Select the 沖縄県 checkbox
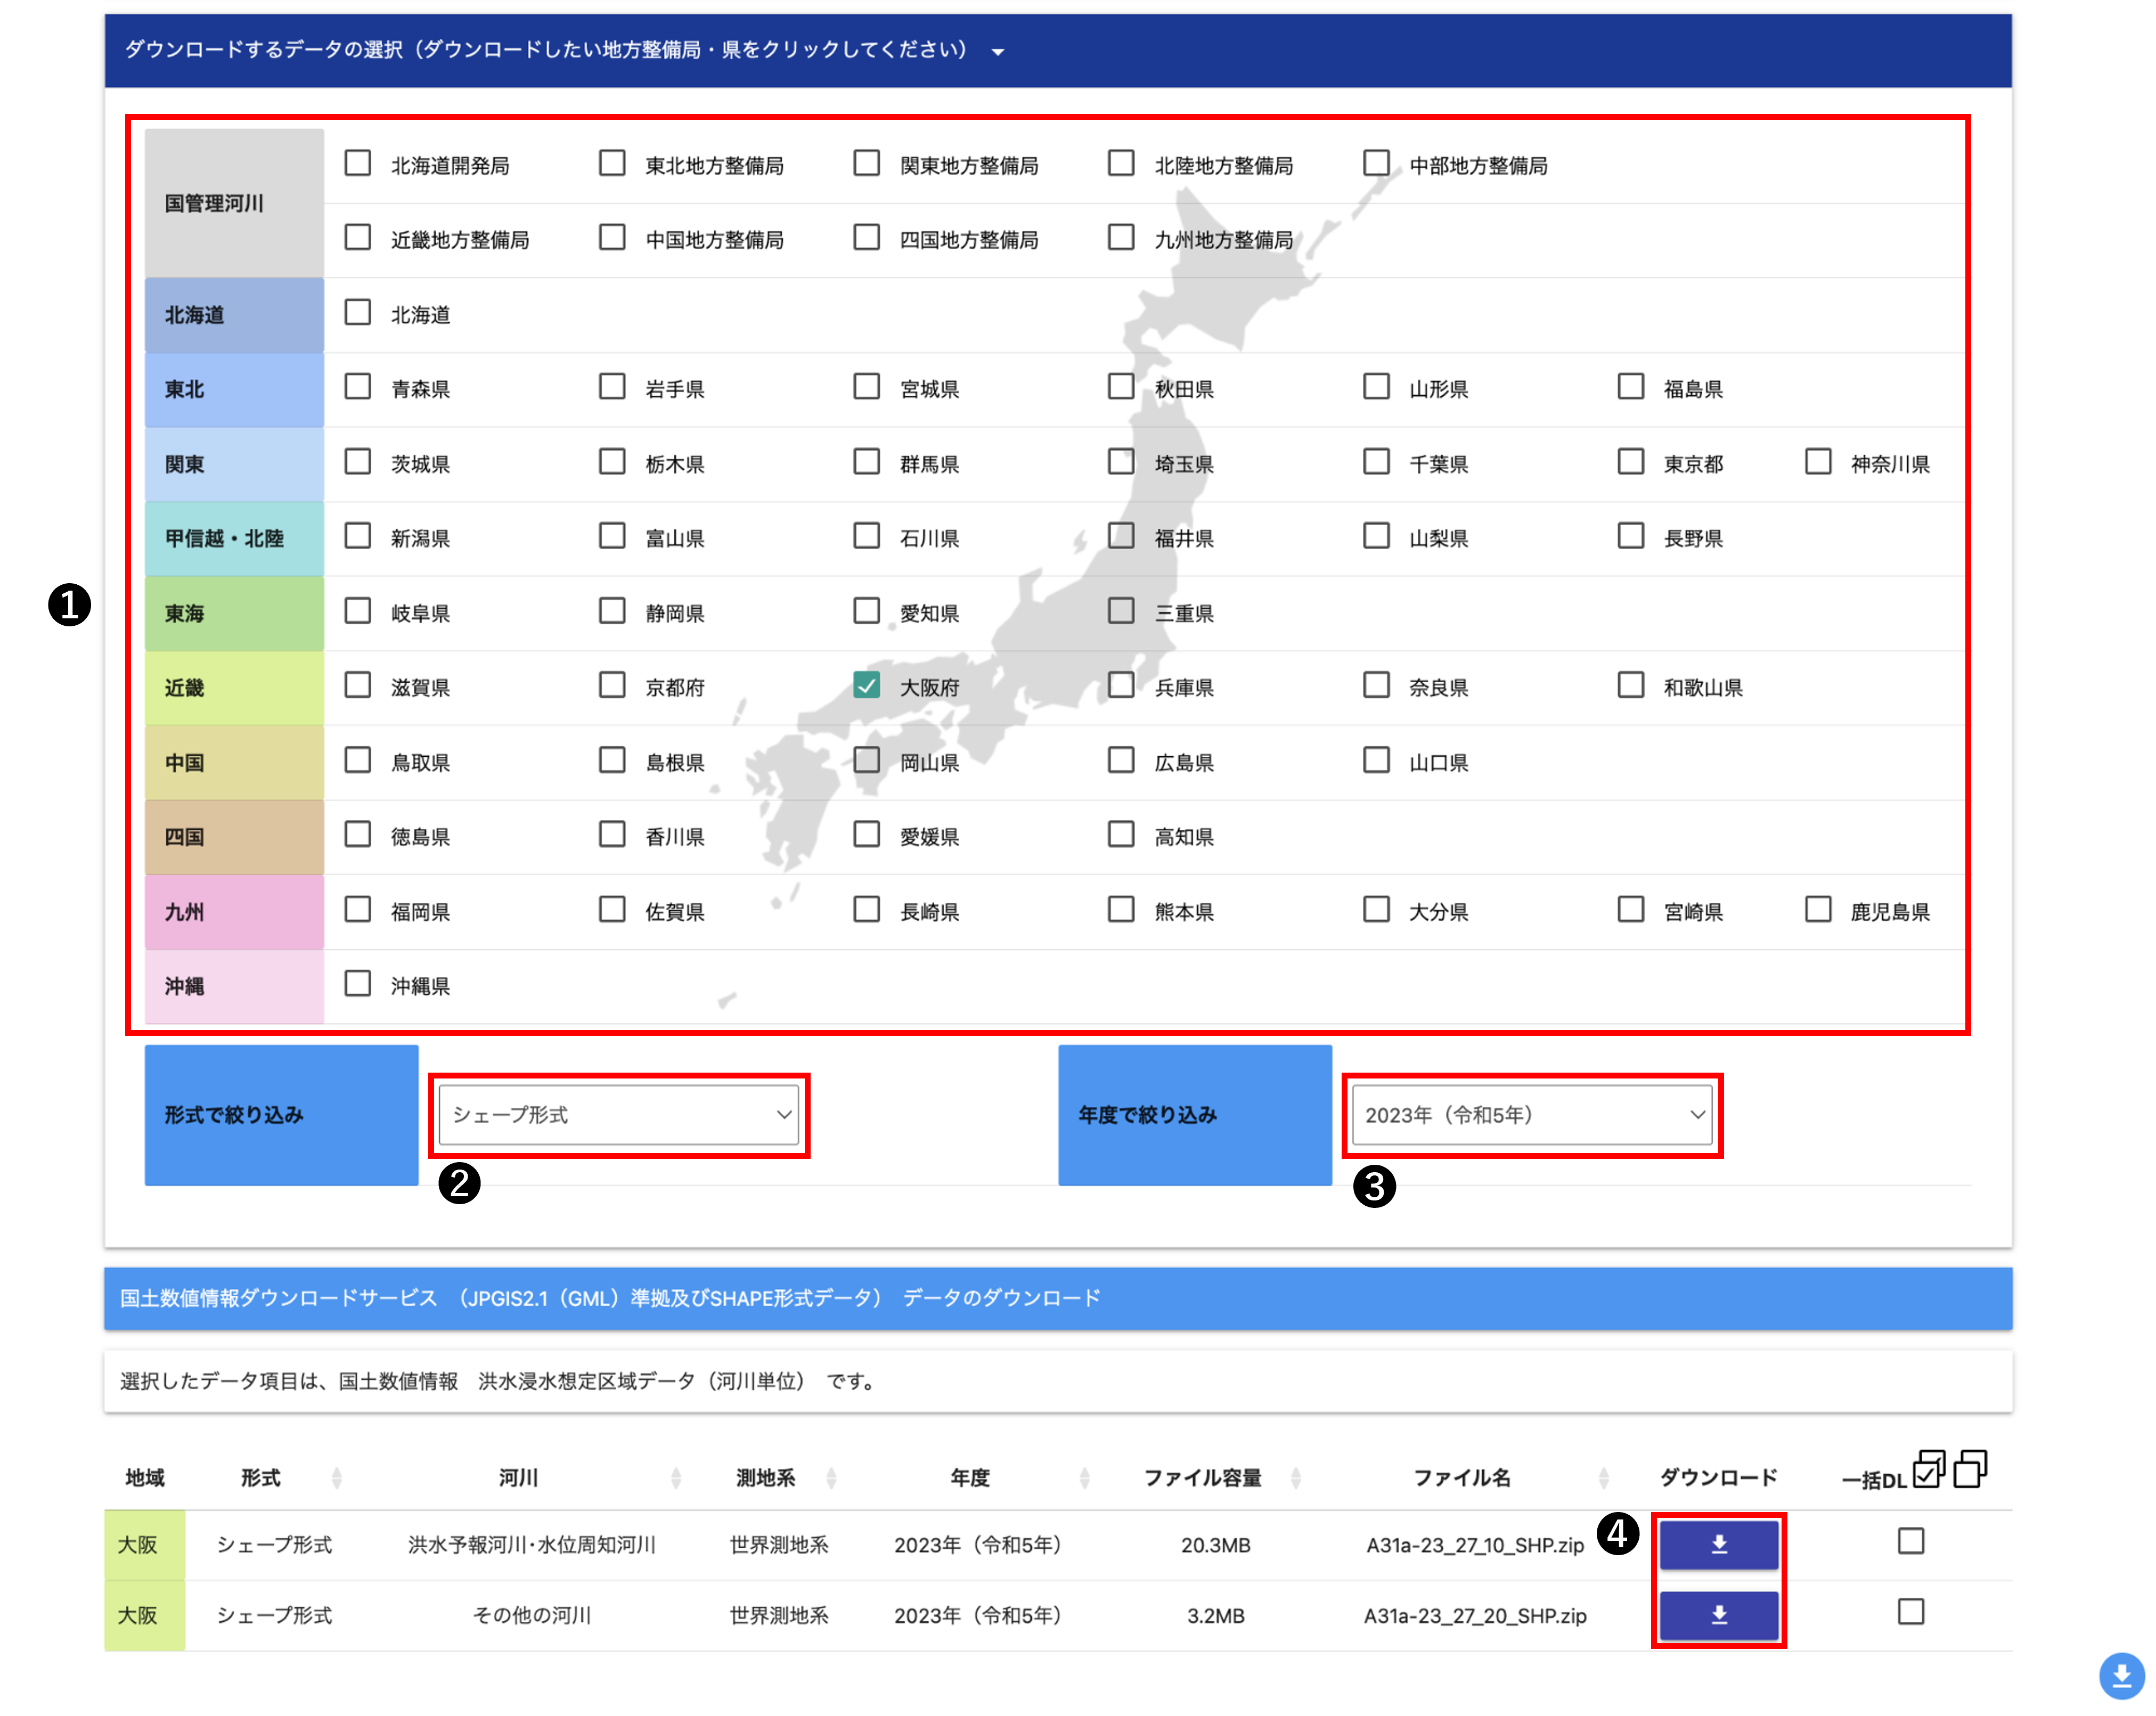The image size is (2156, 1716). [357, 984]
